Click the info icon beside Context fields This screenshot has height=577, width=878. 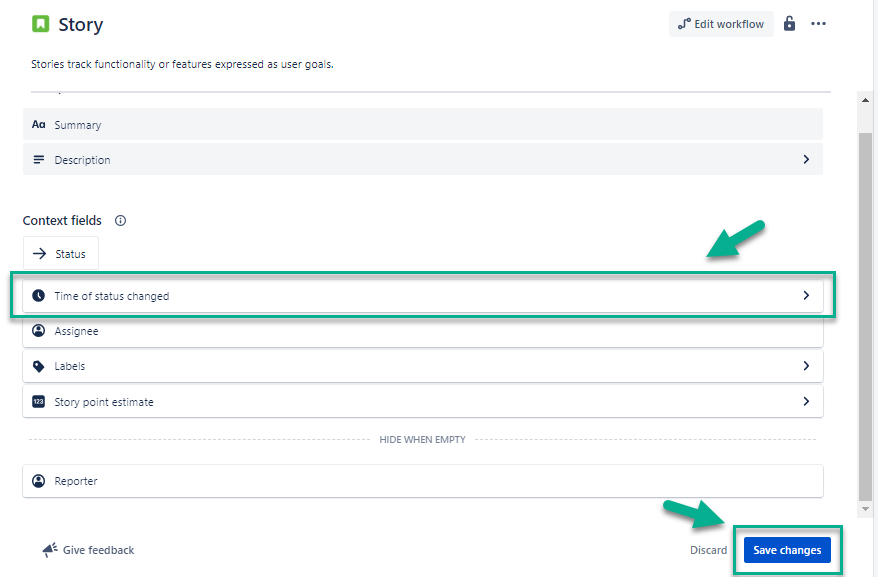pyautogui.click(x=121, y=221)
